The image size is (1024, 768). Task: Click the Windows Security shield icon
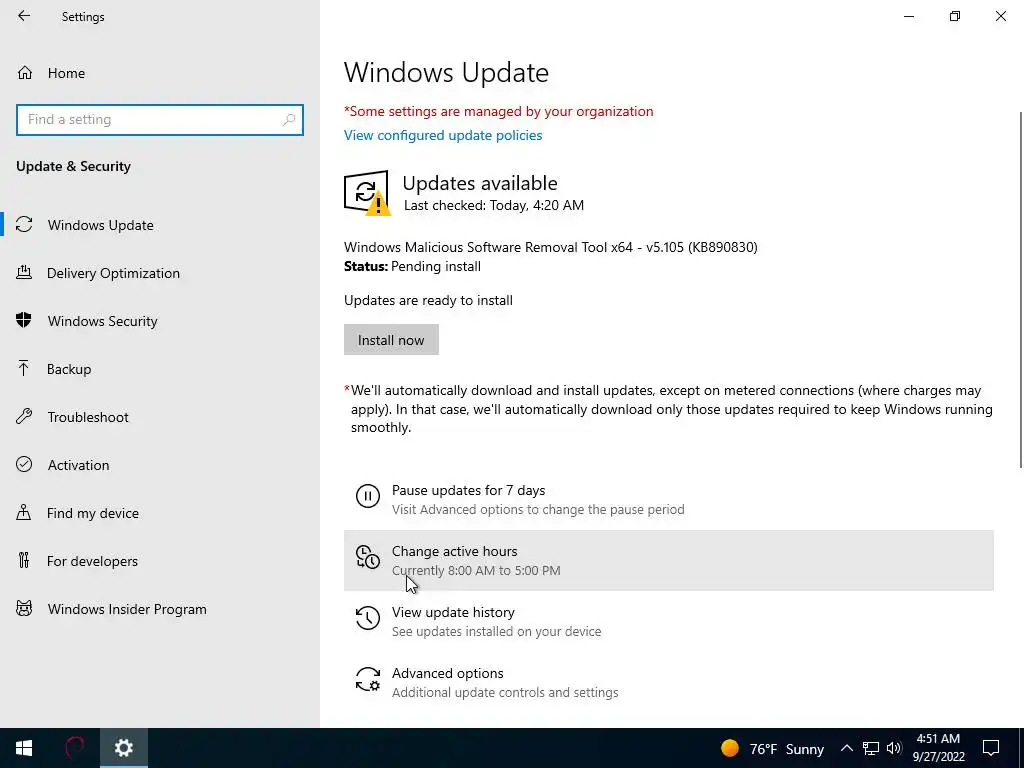click(24, 321)
